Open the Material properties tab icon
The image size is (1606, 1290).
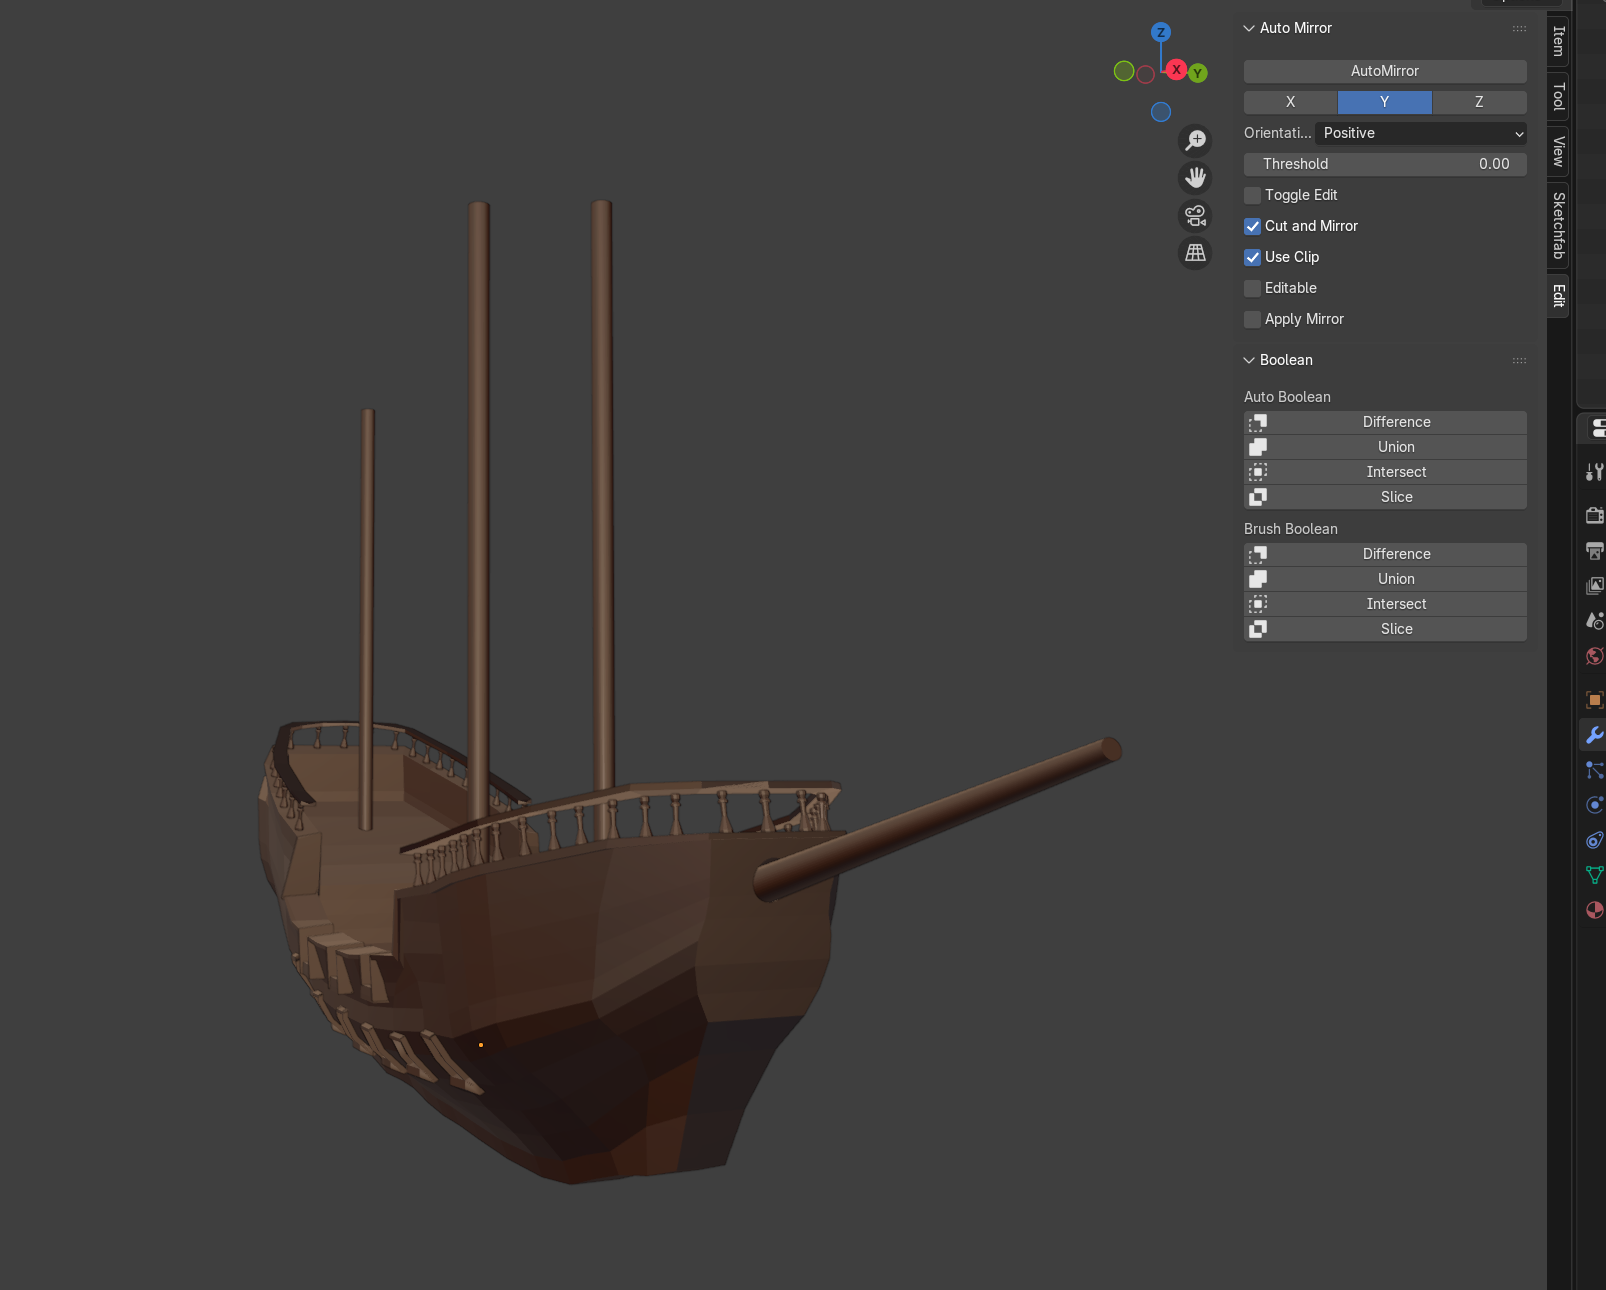click(x=1594, y=910)
